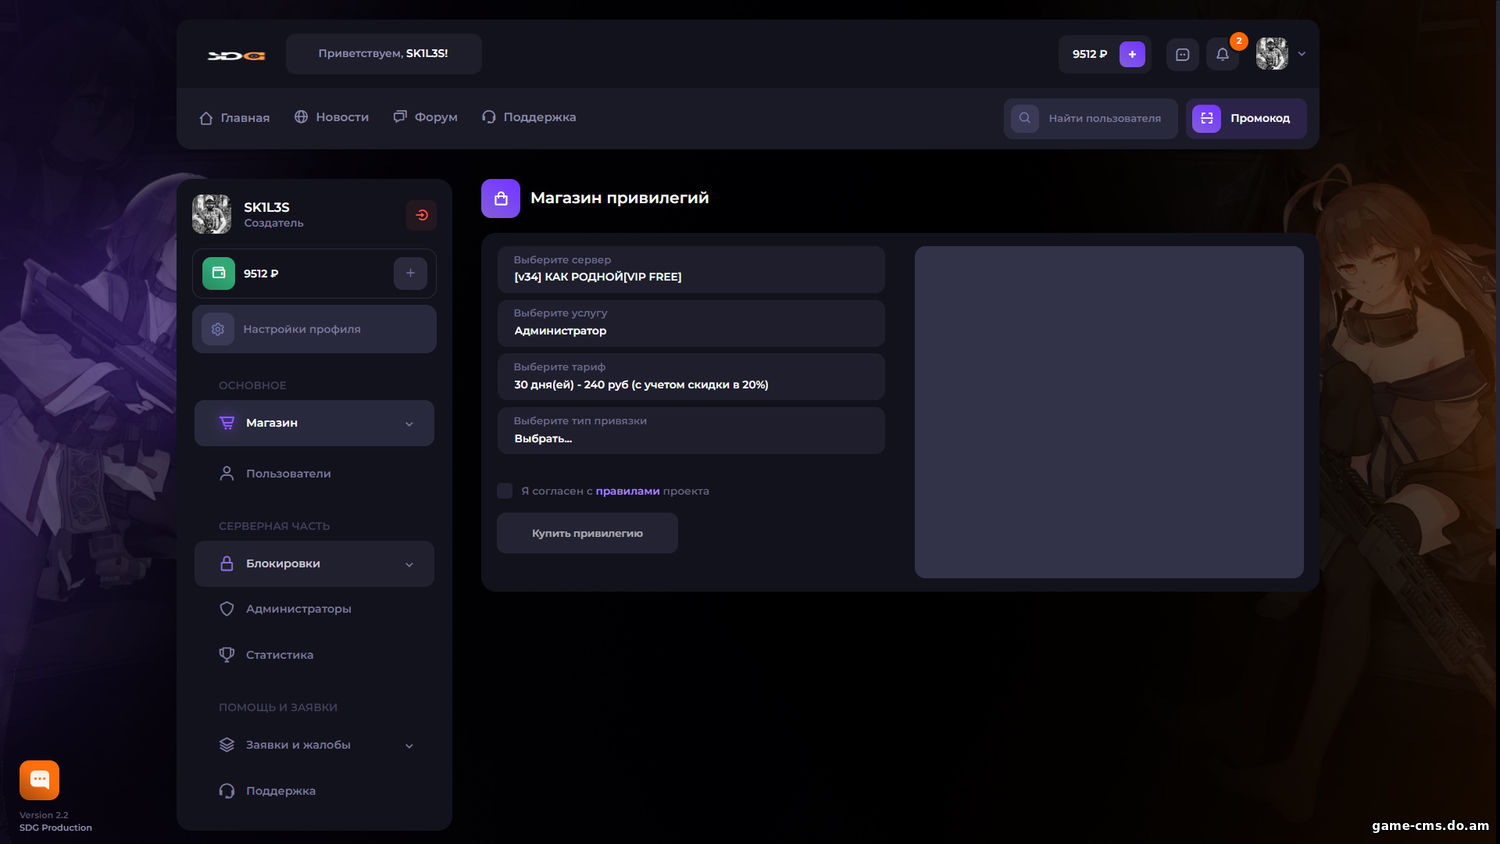This screenshot has height=844, width=1500.
Task: Open the server selection dropdown
Action: pyautogui.click(x=691, y=269)
